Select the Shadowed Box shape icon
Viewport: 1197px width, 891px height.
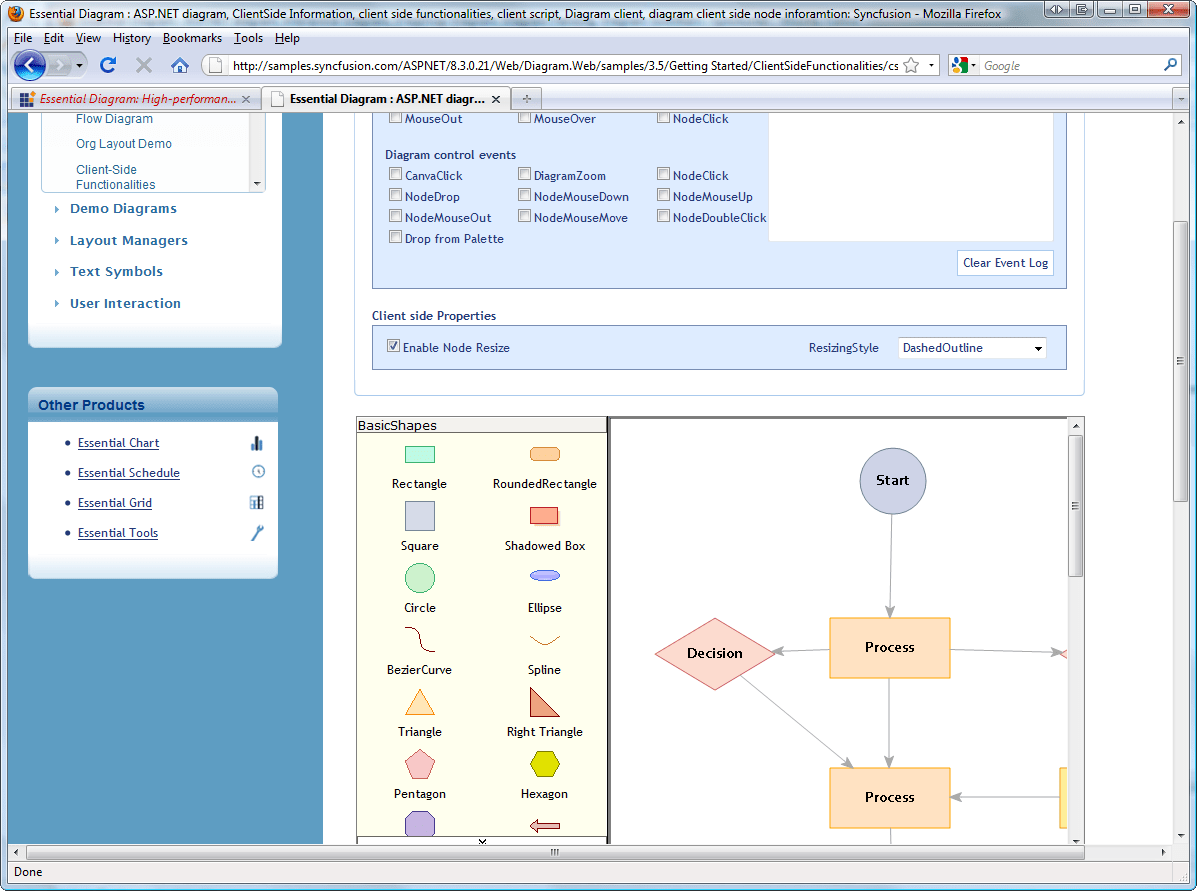[544, 516]
